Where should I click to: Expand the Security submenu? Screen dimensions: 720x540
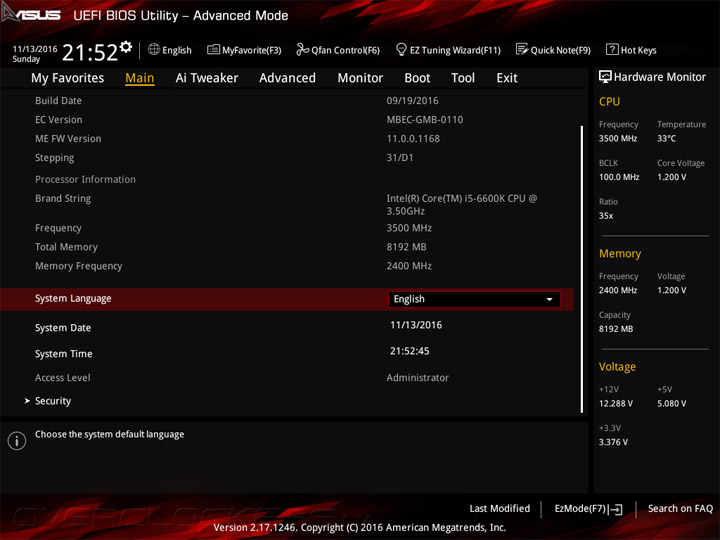click(53, 401)
